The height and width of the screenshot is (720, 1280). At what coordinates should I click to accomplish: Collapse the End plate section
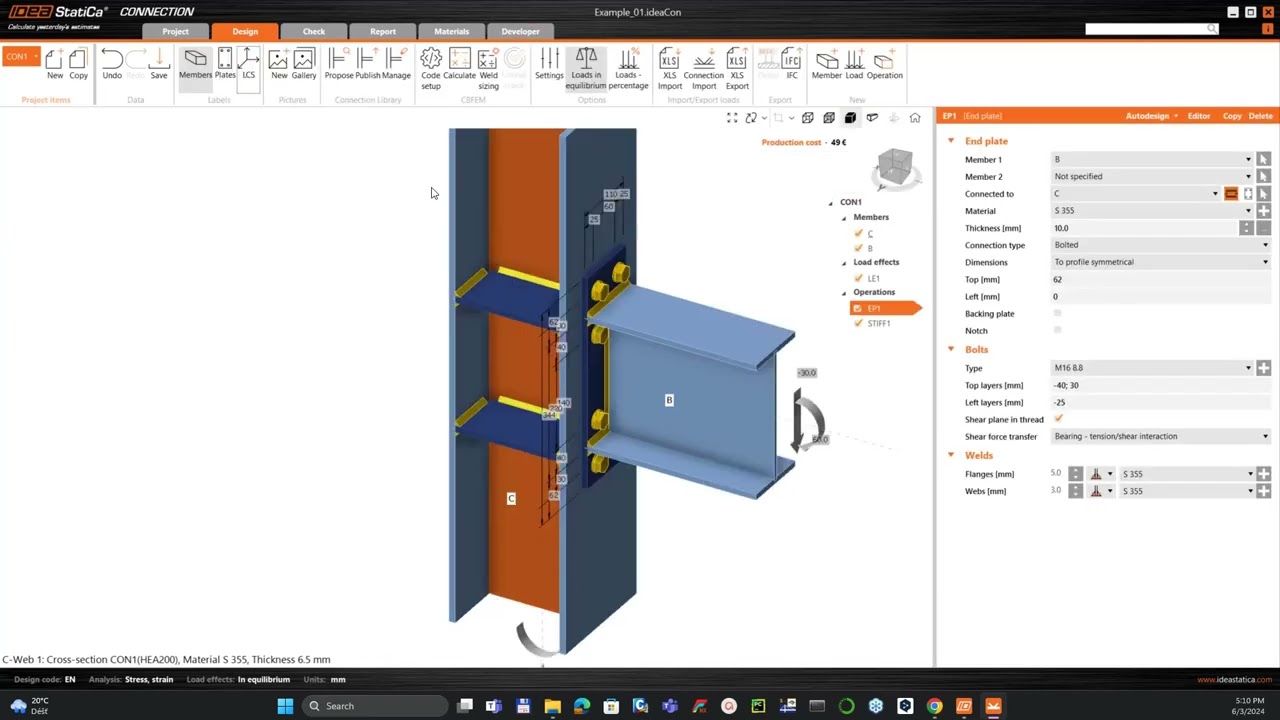tap(951, 141)
